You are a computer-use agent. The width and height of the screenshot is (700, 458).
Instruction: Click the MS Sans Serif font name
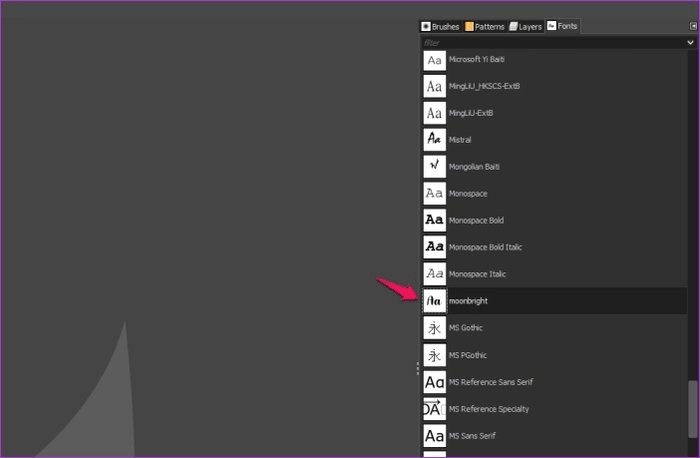click(x=472, y=436)
